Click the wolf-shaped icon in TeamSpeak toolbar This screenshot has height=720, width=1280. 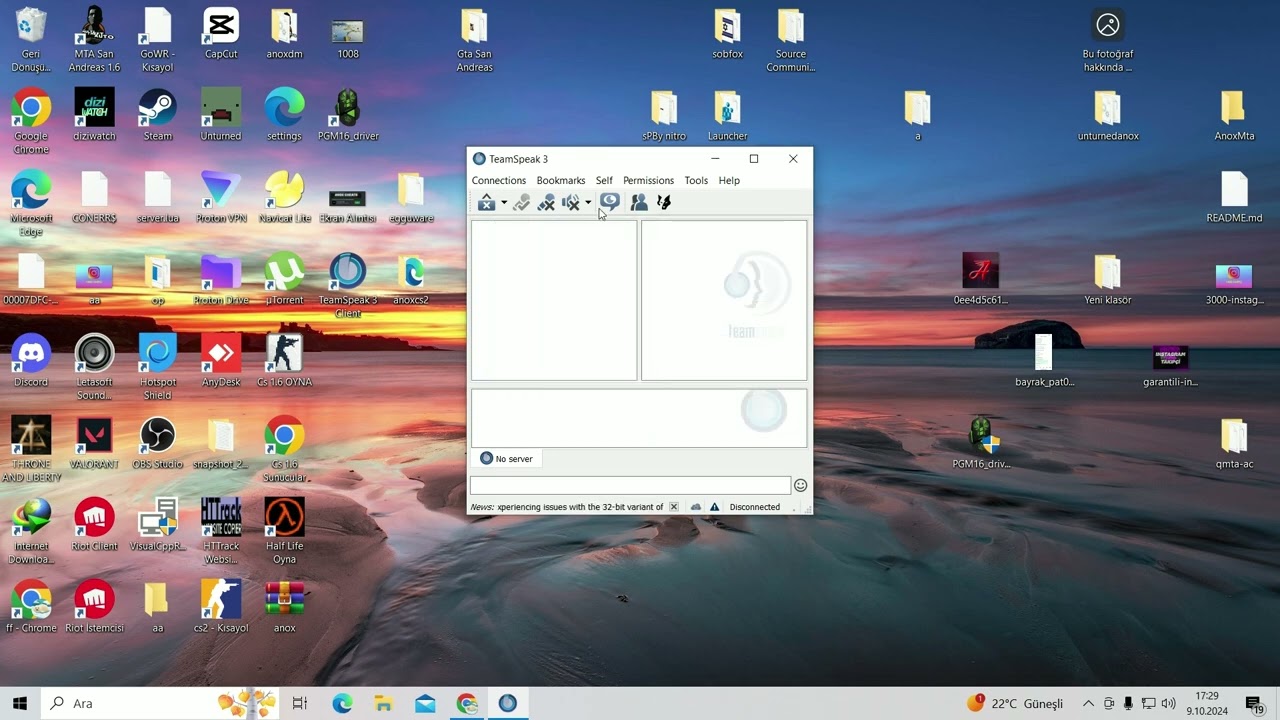[x=663, y=203]
